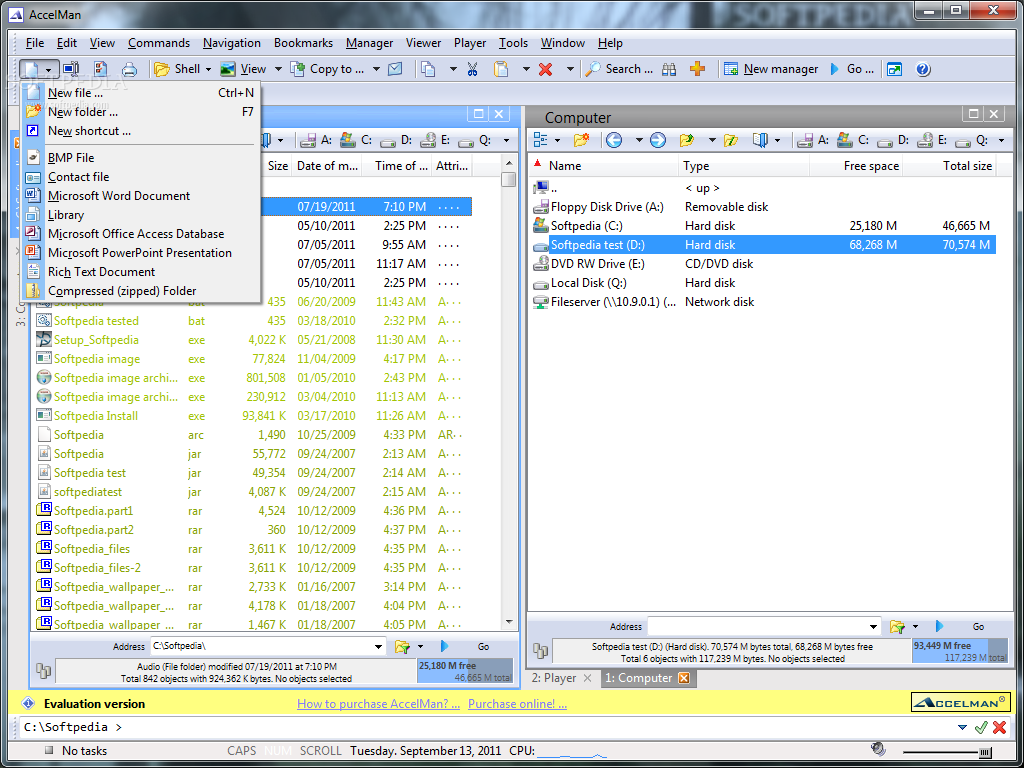This screenshot has height=768, width=1024.
Task: Click bookmarks book icon in Computer panel
Action: (760, 140)
